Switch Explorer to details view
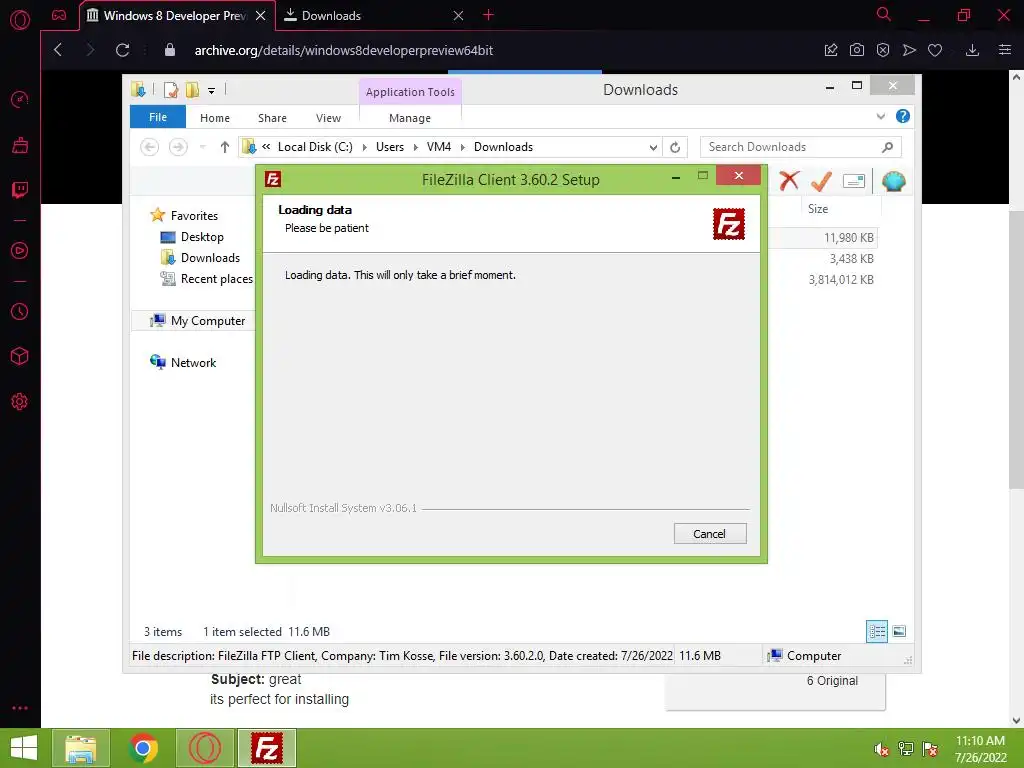Screen dimensions: 1024x768 (877, 631)
